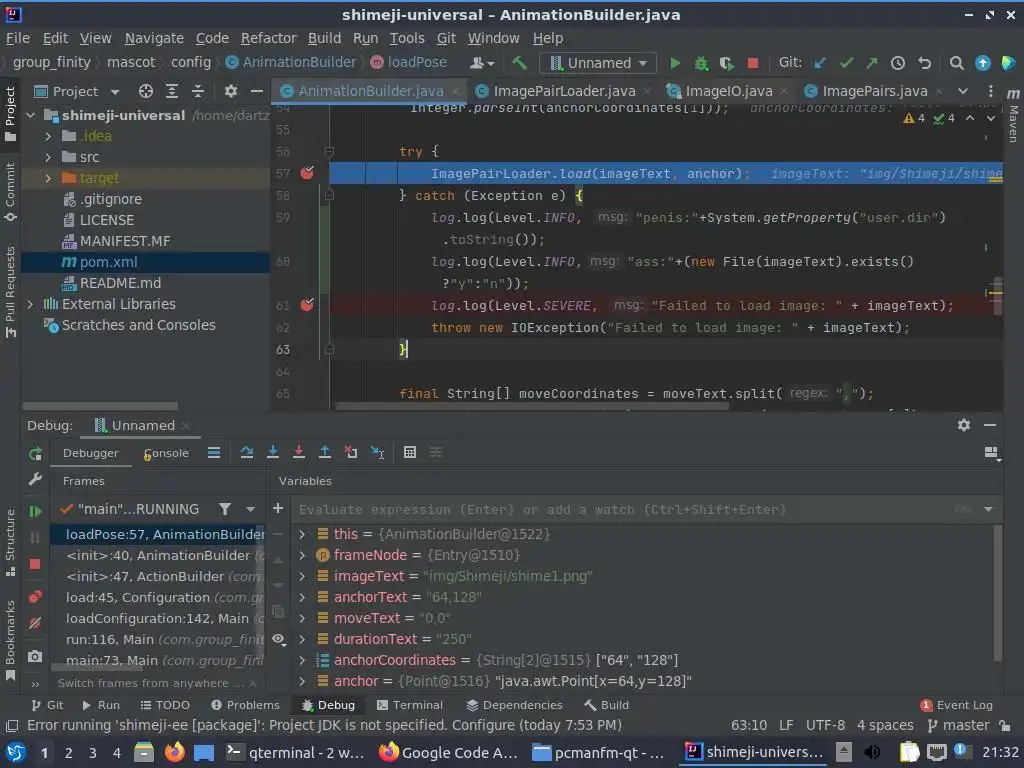
Task: Open the Maven side panel
Action: pyautogui.click(x=1013, y=116)
